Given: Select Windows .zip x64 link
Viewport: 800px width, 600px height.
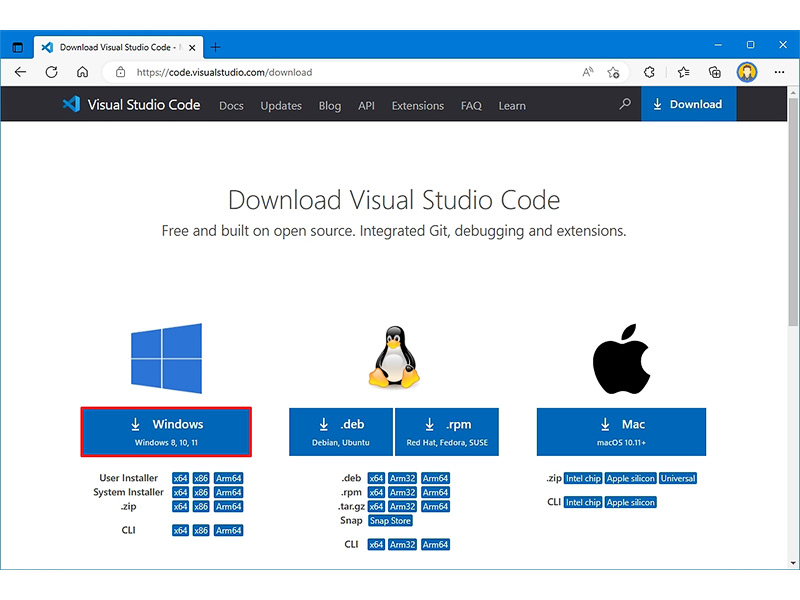Looking at the screenshot, I should (x=180, y=507).
